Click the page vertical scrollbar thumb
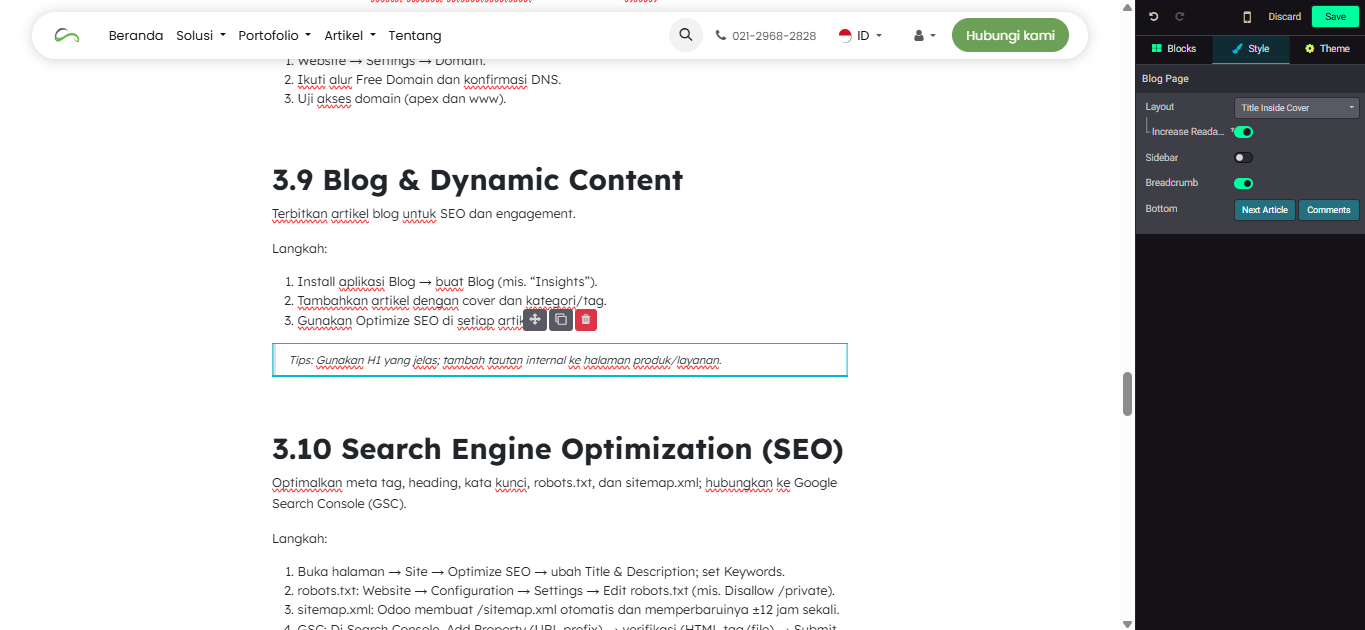Image resolution: width=1365 pixels, height=630 pixels. (x=1127, y=393)
